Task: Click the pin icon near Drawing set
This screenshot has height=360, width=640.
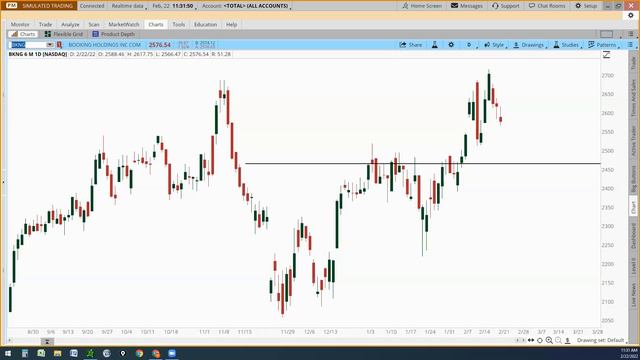Action: coord(567,340)
